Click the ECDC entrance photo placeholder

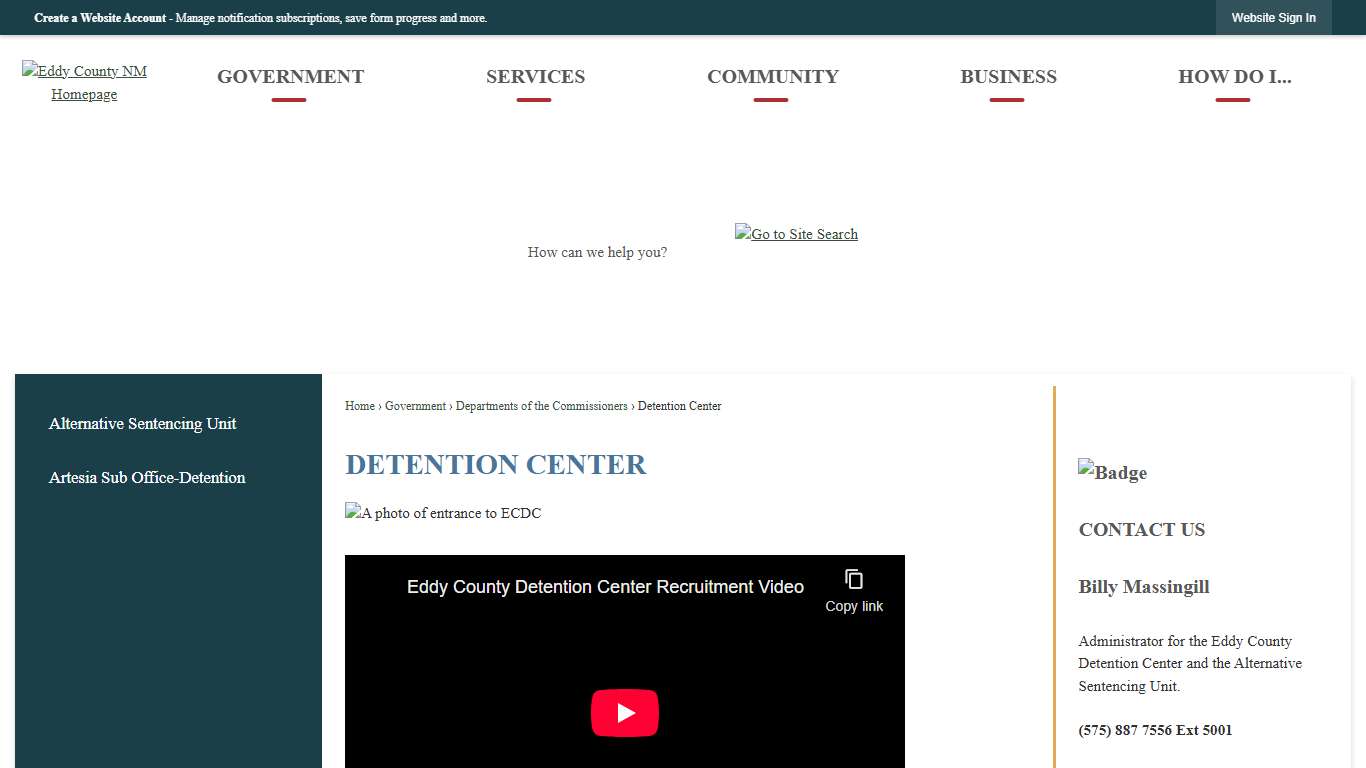443,513
